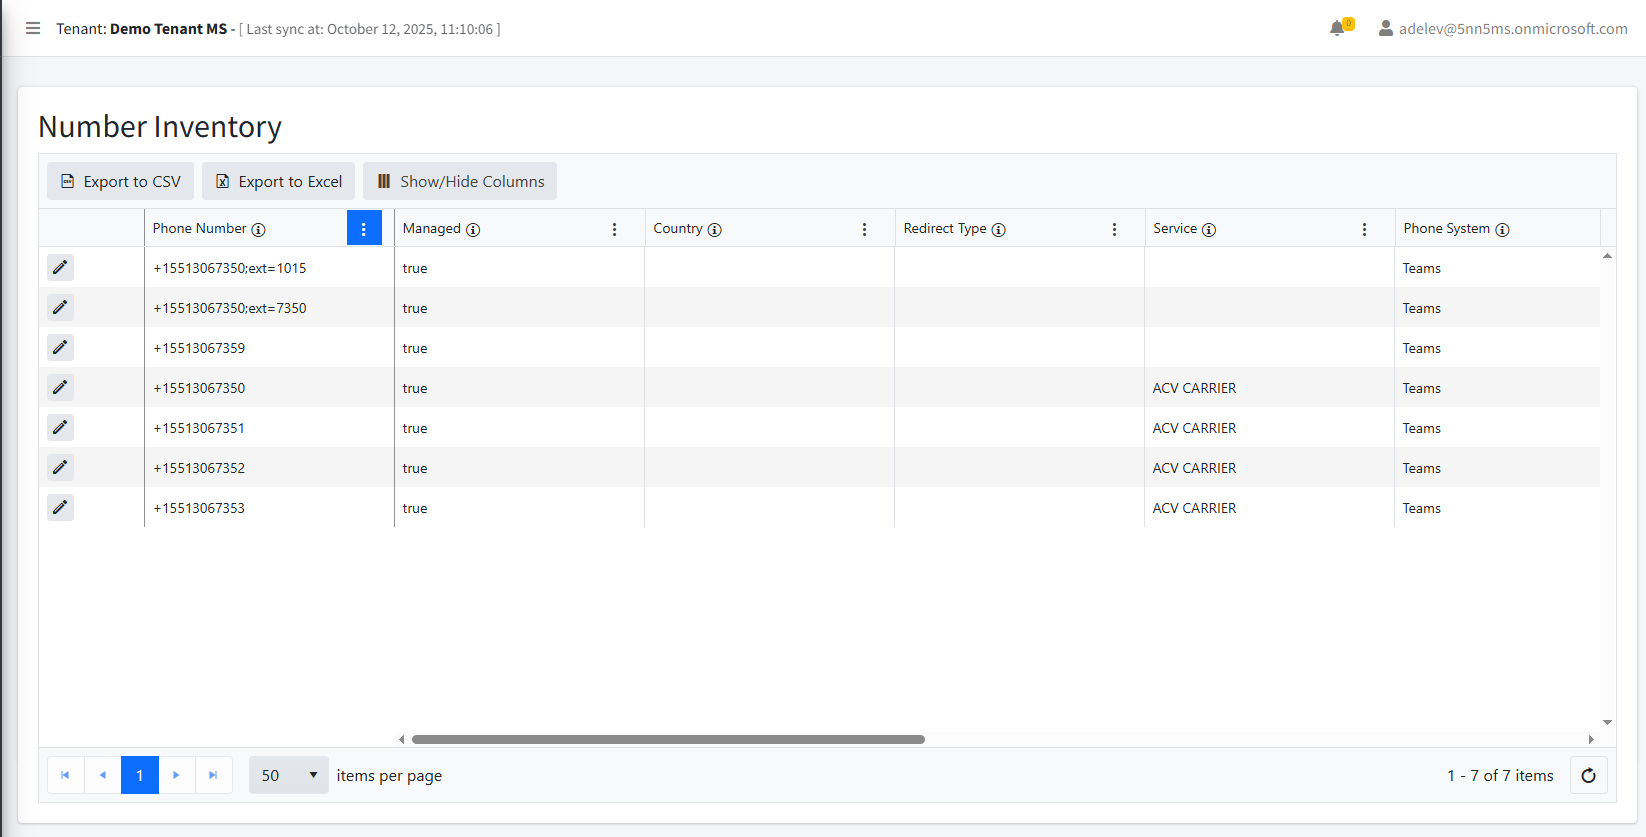Click the notification bell icon
Image resolution: width=1646 pixels, height=837 pixels.
(1337, 28)
